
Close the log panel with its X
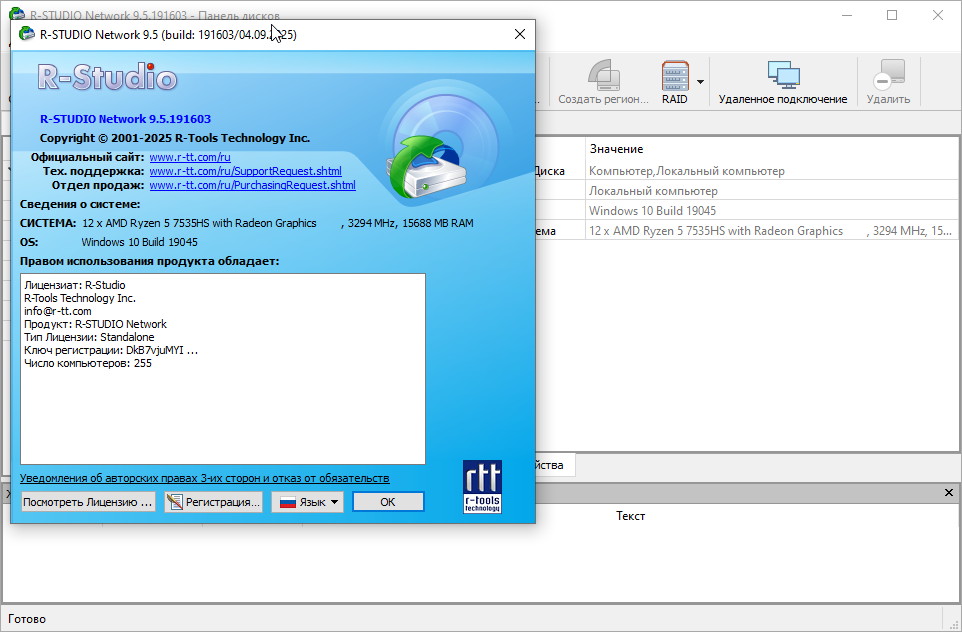point(949,493)
